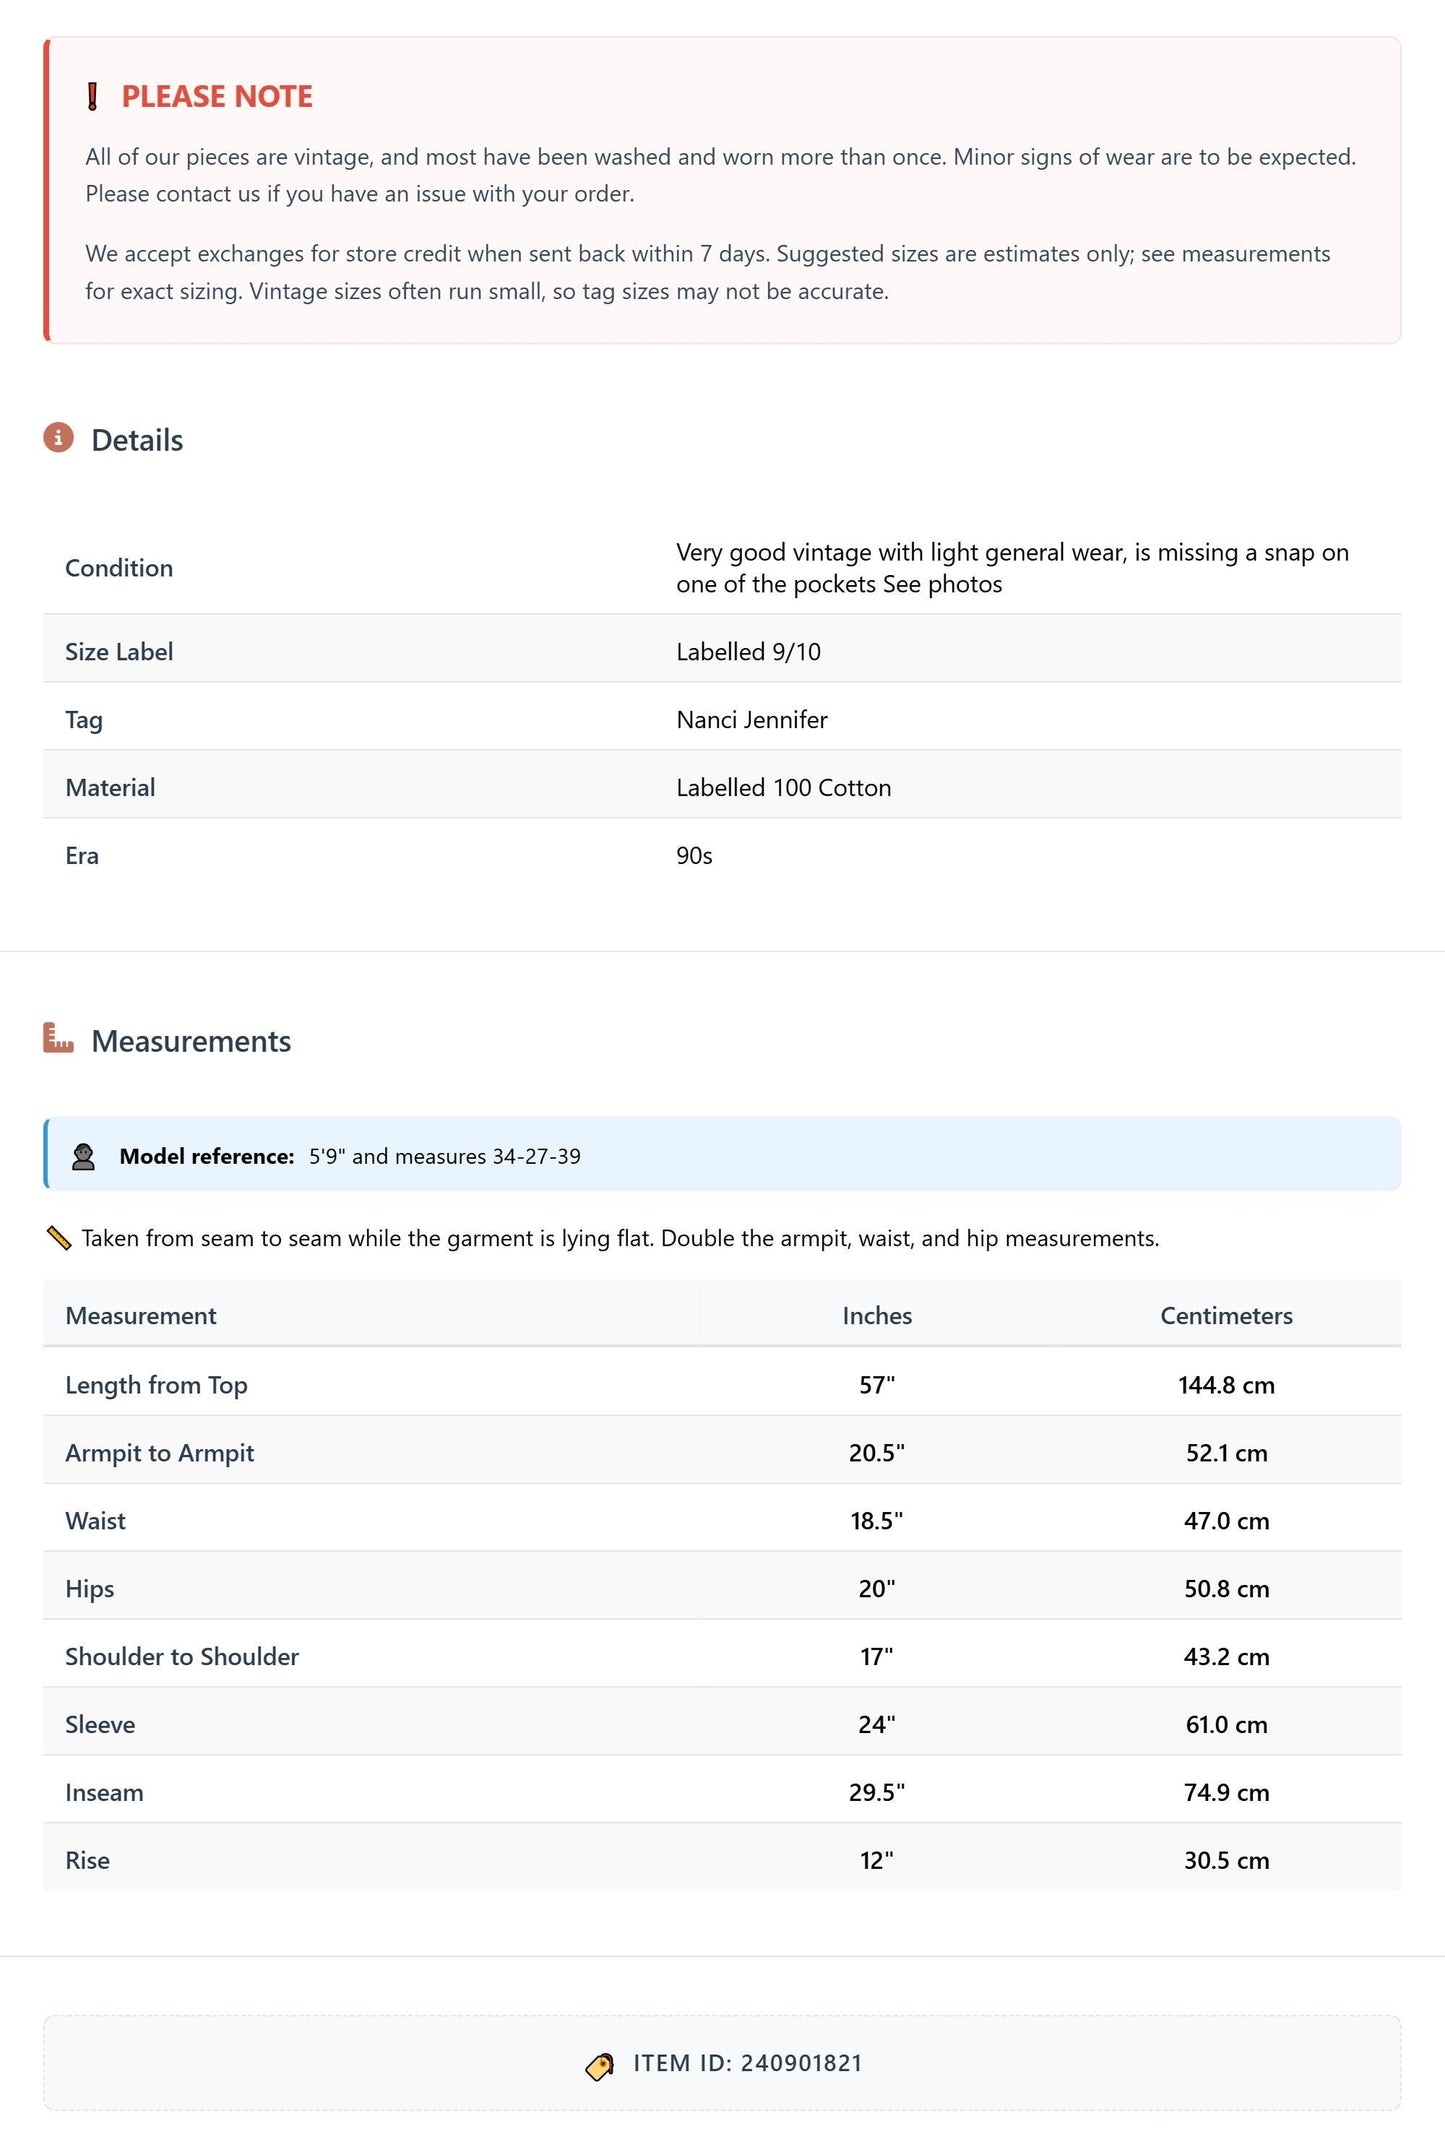Screen dimensions: 1445x2147
Task: Select the Model reference measurements text
Action: click(444, 1157)
